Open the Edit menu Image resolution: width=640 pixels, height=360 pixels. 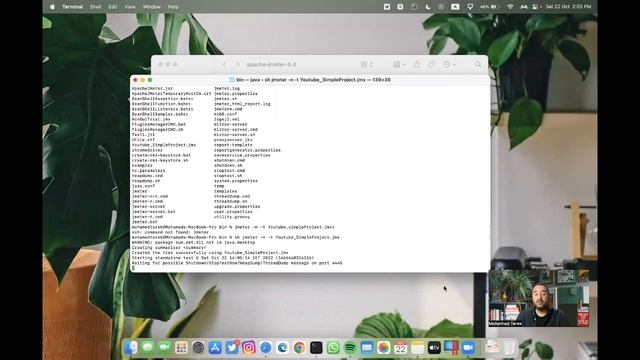click(x=113, y=7)
